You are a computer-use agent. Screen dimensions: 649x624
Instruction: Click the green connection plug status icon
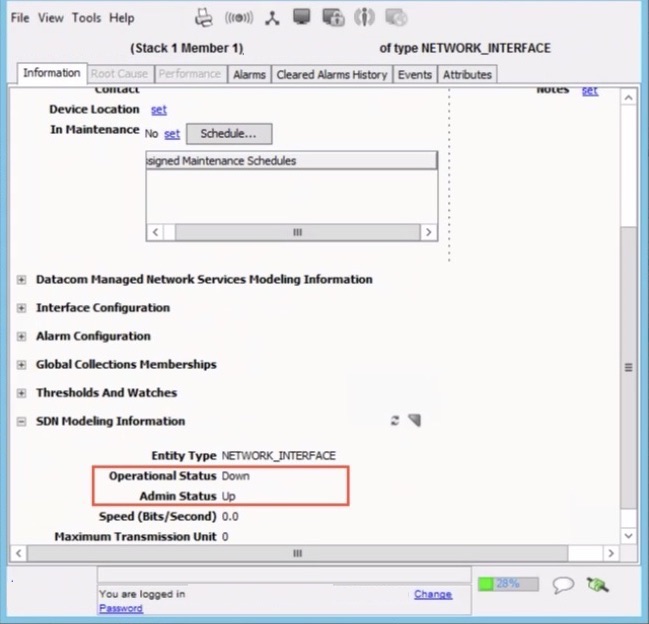point(597,584)
